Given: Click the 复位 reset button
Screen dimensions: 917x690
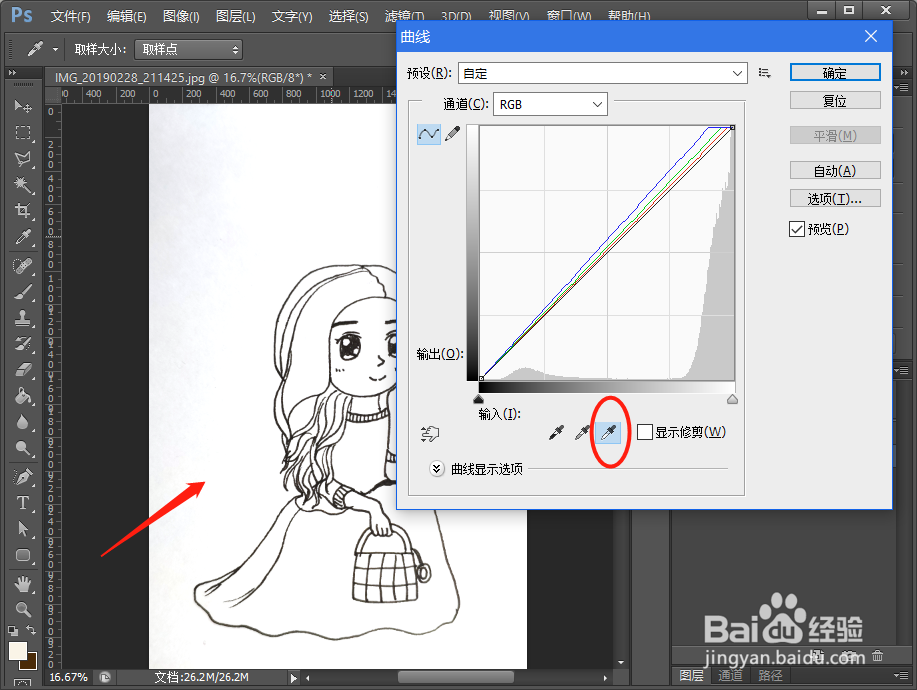Looking at the screenshot, I should coord(835,101).
